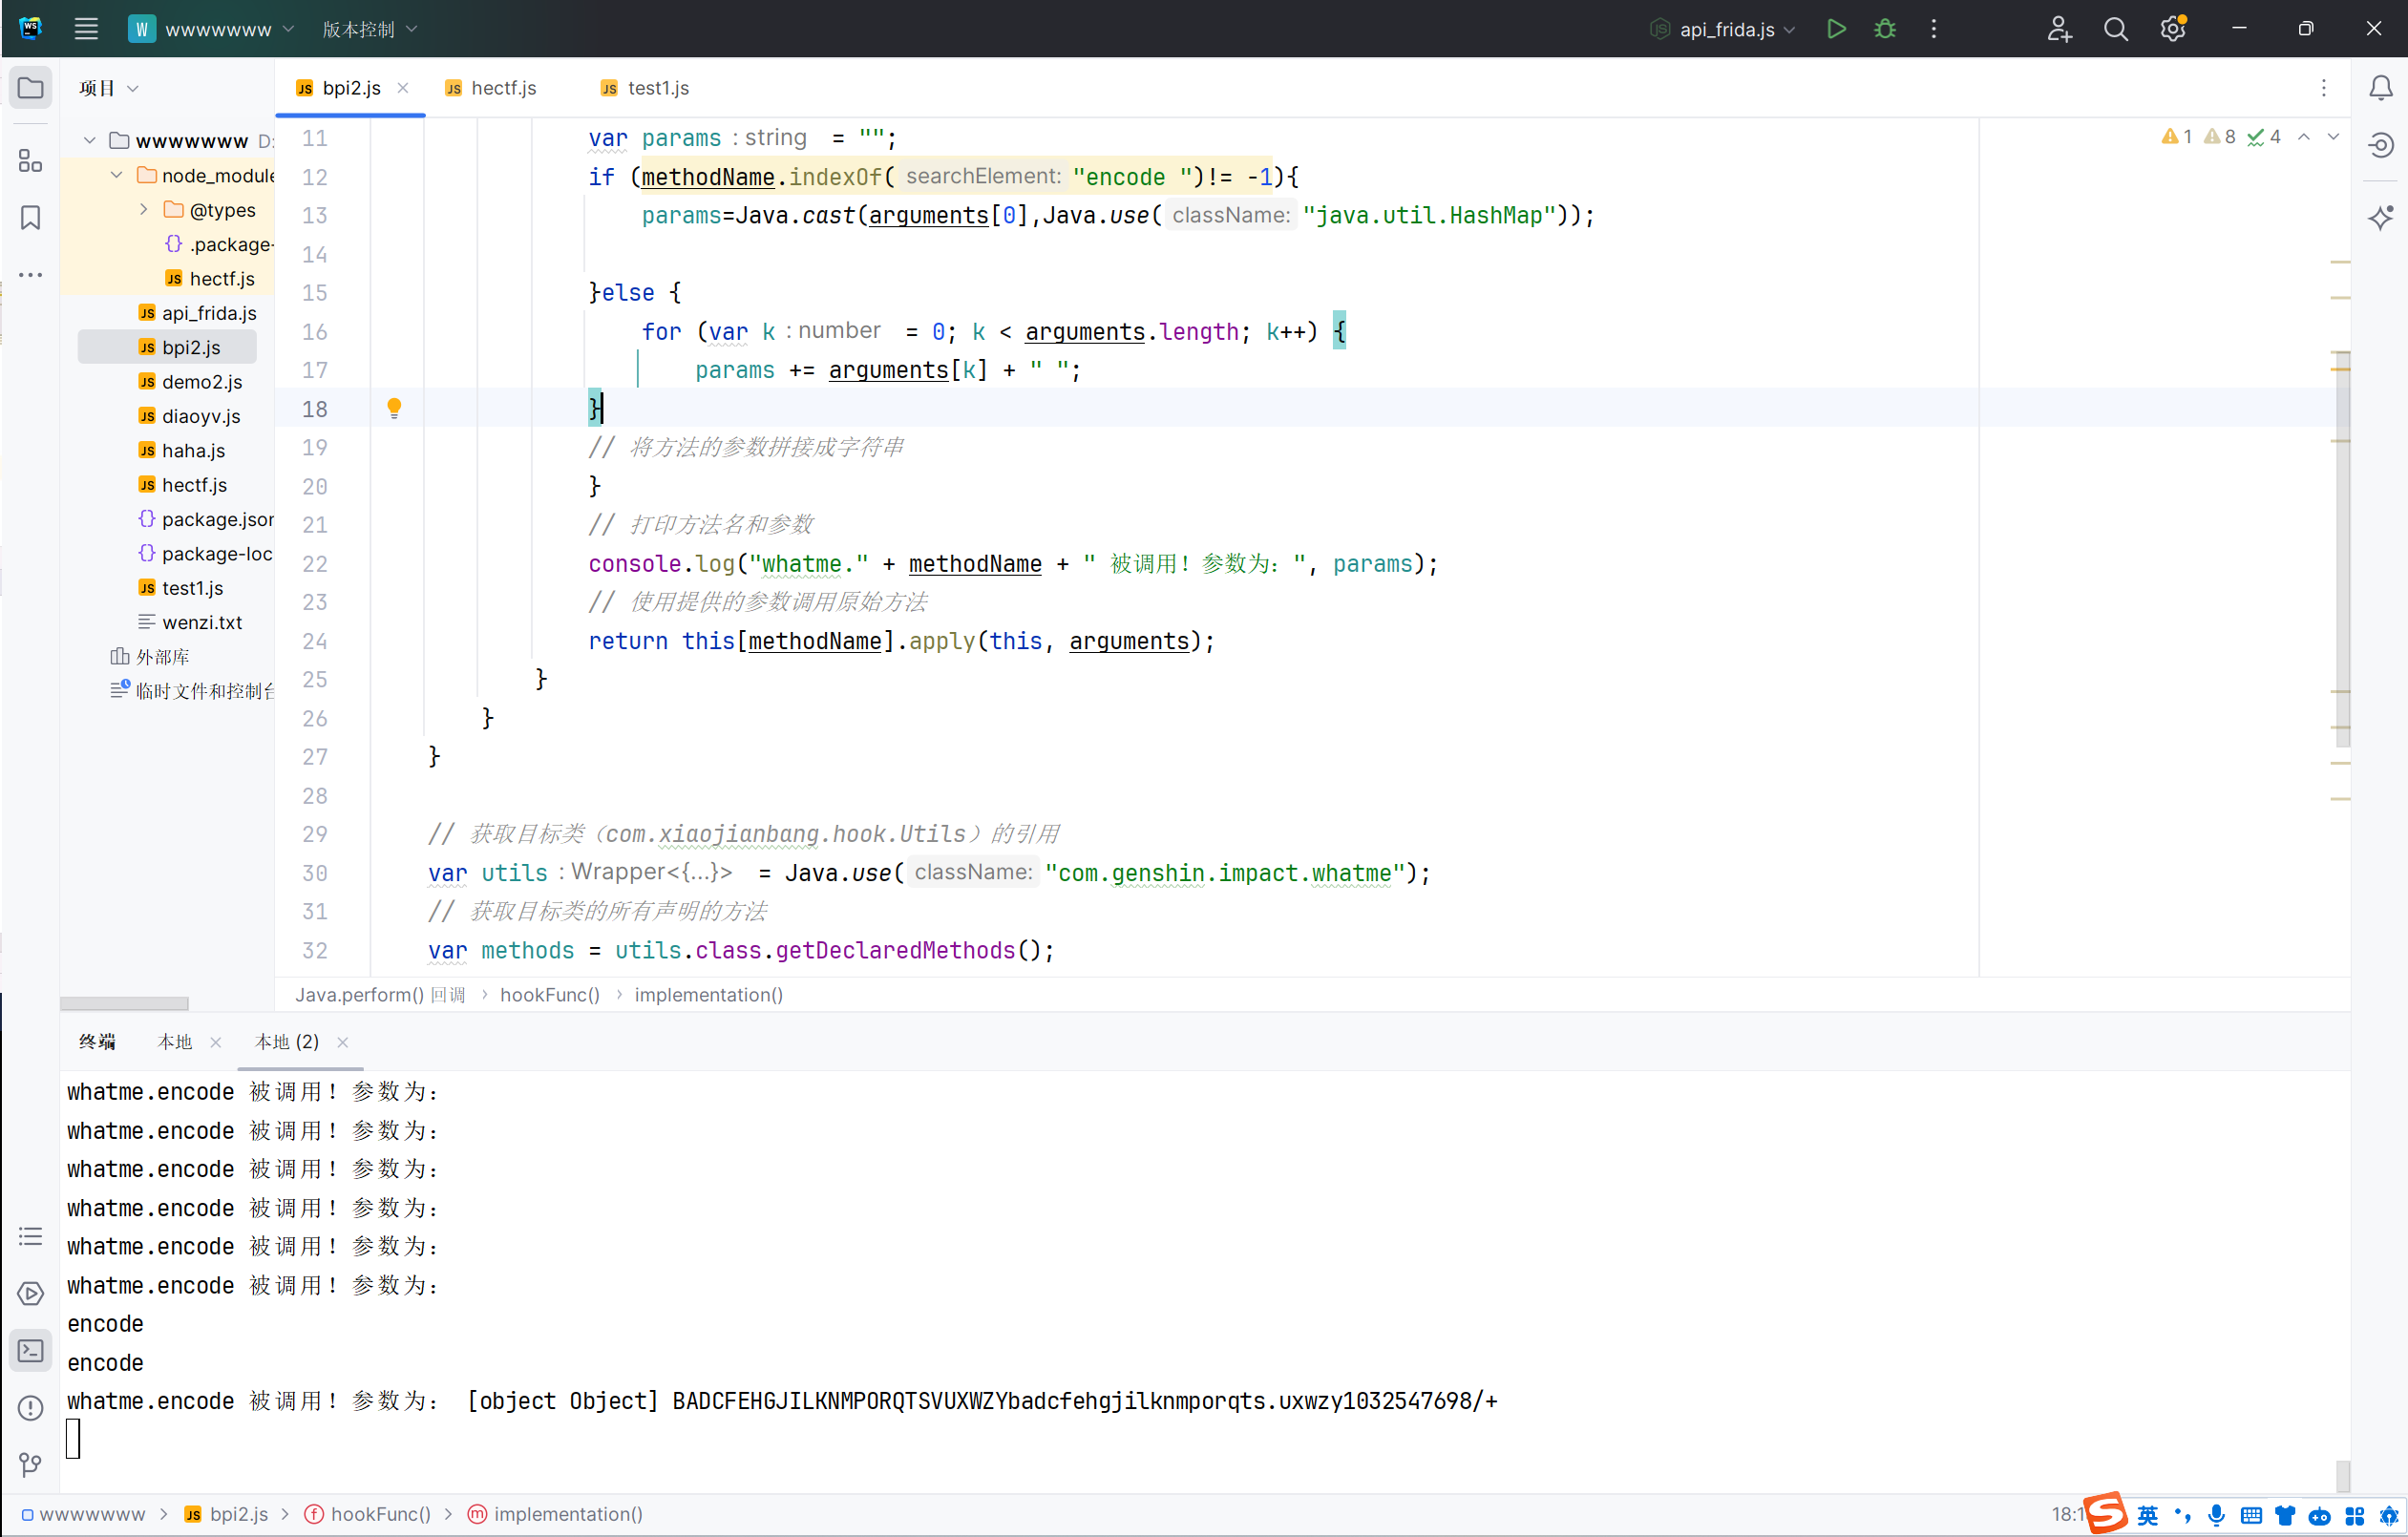This screenshot has width=2408, height=1537.
Task: Open the Structure tool window icon
Action: [x=31, y=161]
